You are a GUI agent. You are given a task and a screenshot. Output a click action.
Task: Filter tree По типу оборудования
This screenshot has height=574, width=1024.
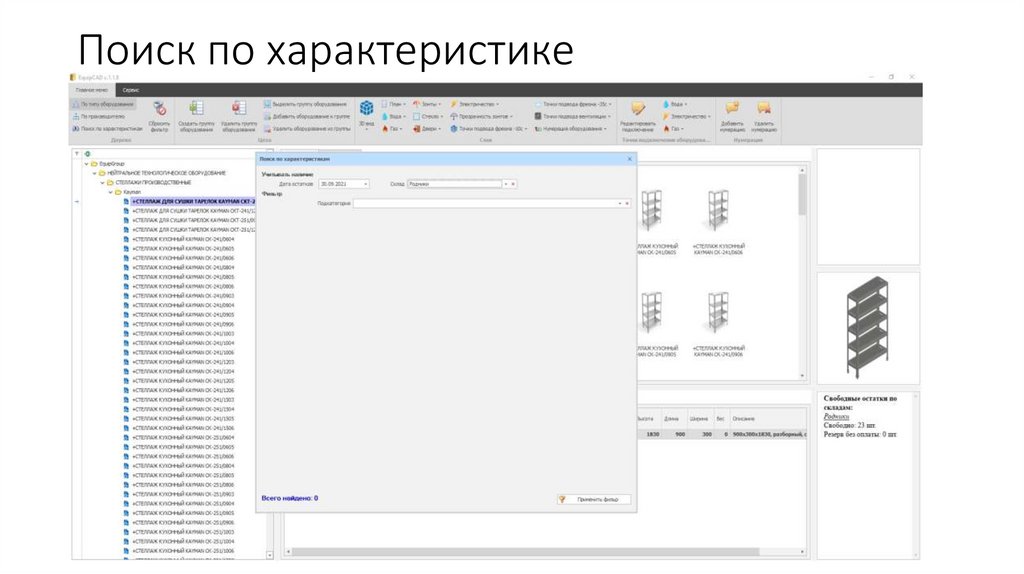coord(103,104)
